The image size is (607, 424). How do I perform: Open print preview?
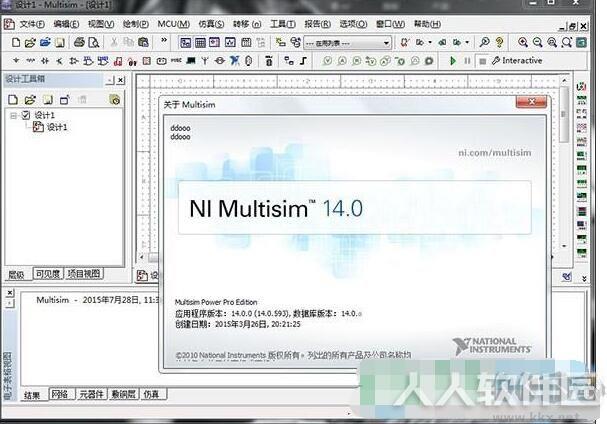[94, 42]
